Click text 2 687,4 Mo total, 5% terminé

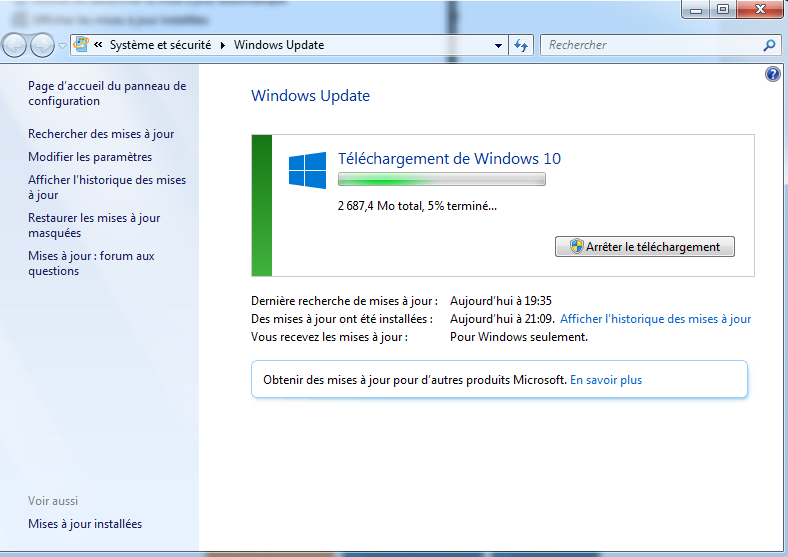(x=417, y=206)
